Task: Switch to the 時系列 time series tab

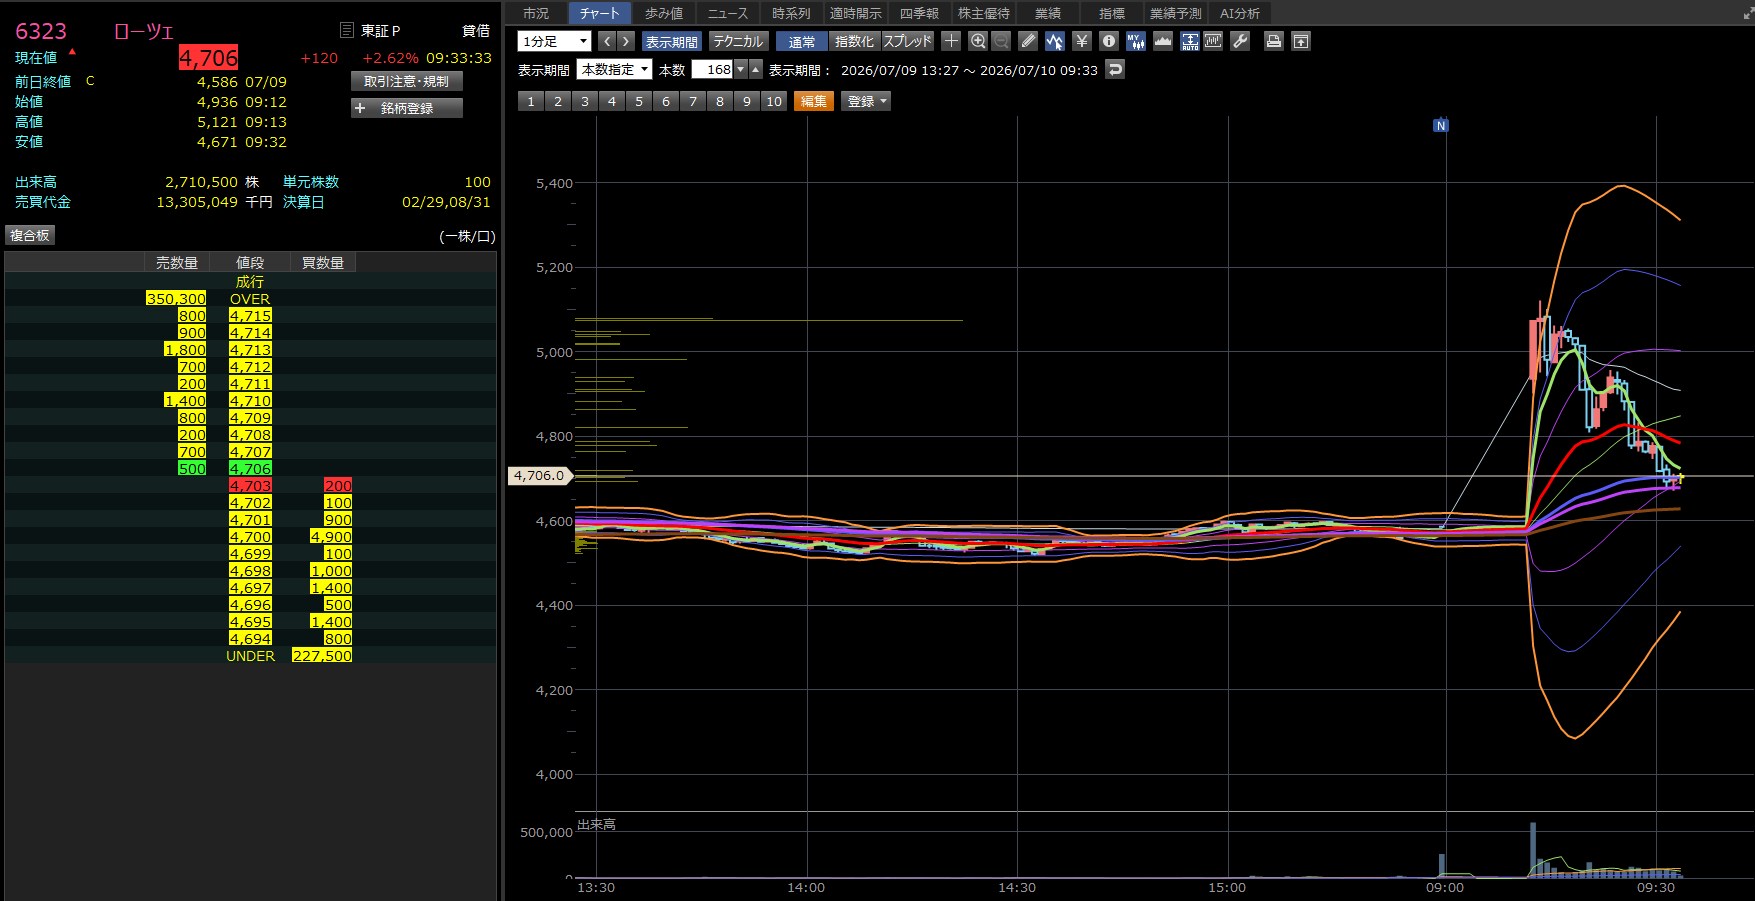Action: (x=791, y=13)
